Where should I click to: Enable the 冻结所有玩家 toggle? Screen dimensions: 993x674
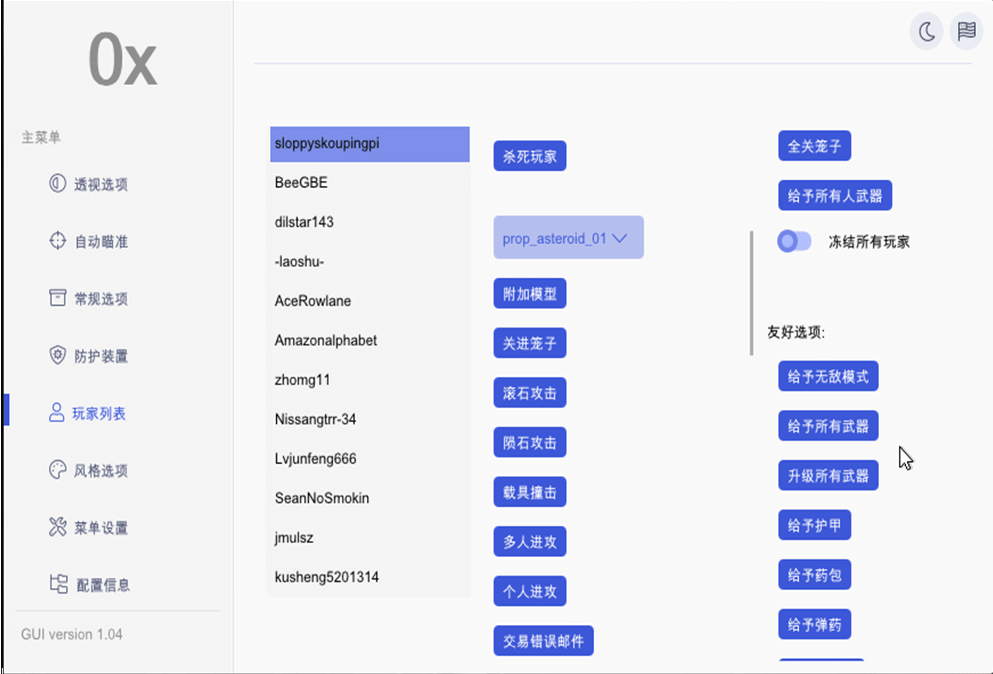coord(794,241)
